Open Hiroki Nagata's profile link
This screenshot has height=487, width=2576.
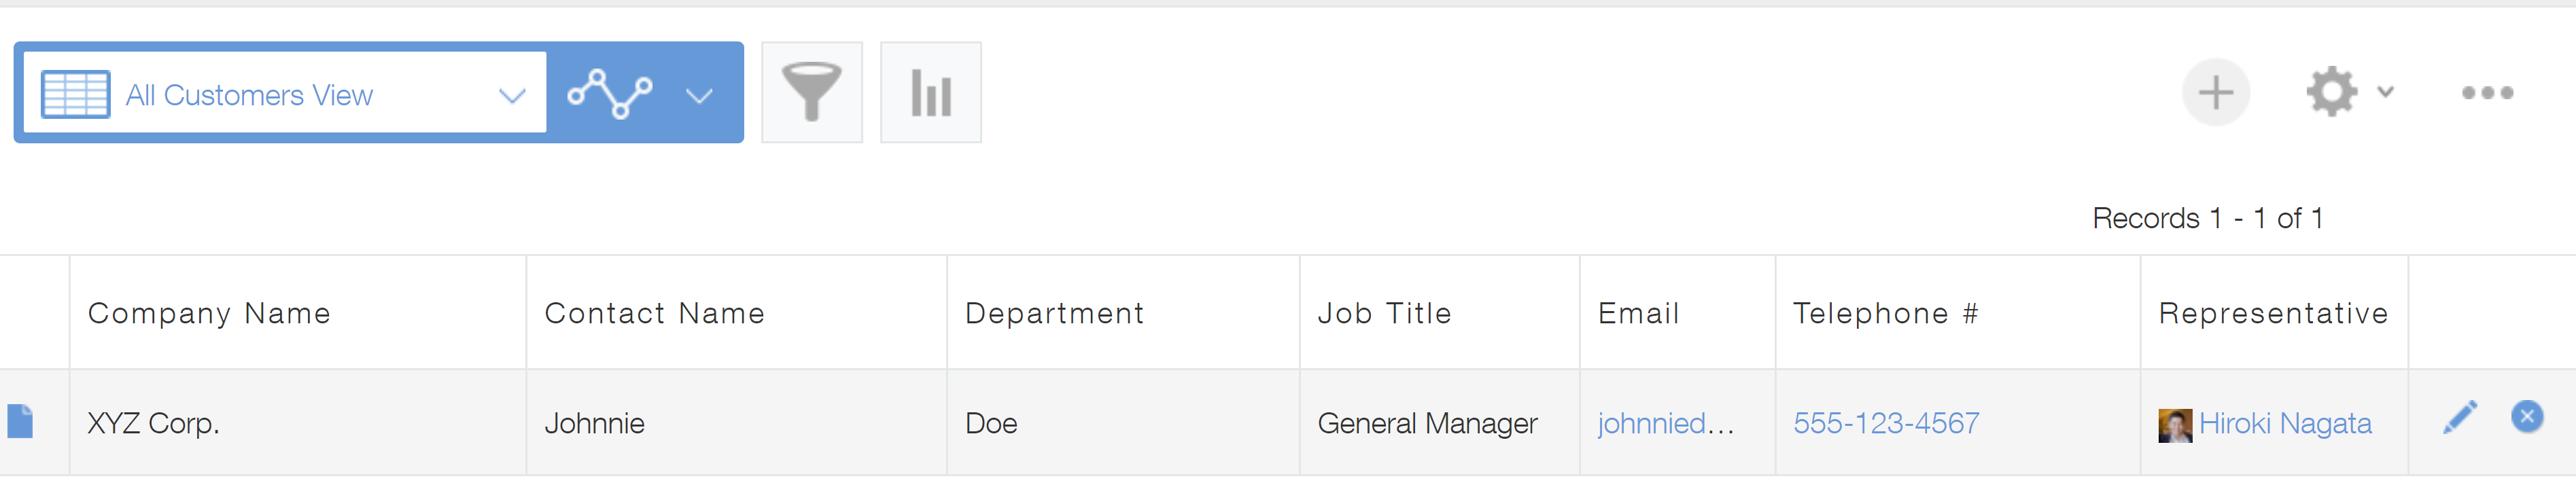click(2284, 424)
